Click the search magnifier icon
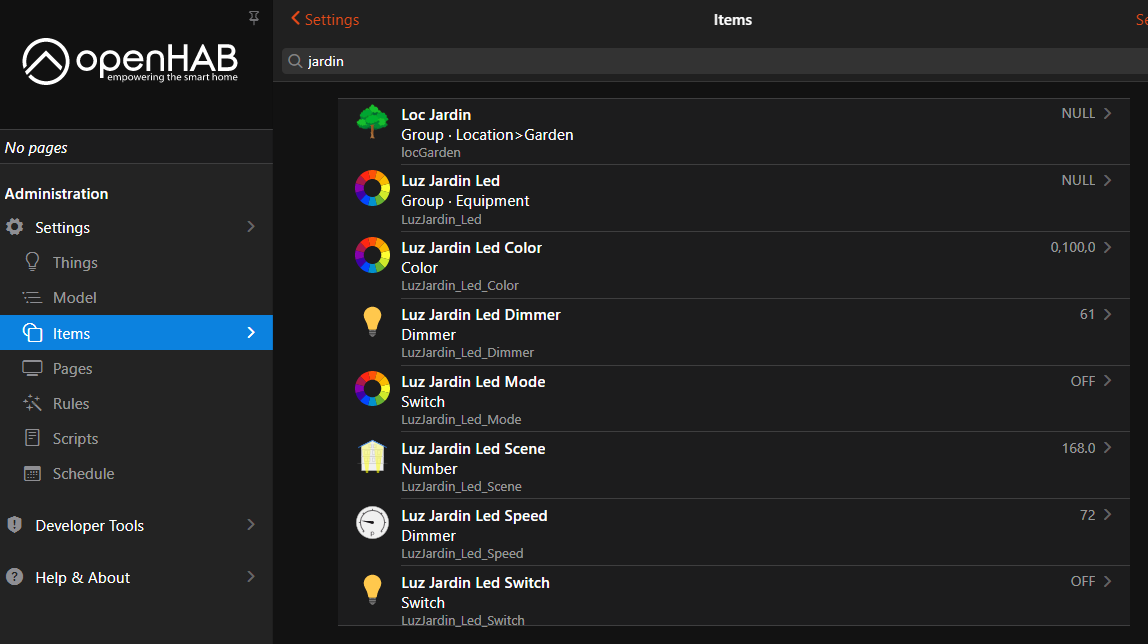The image size is (1148, 644). (295, 61)
